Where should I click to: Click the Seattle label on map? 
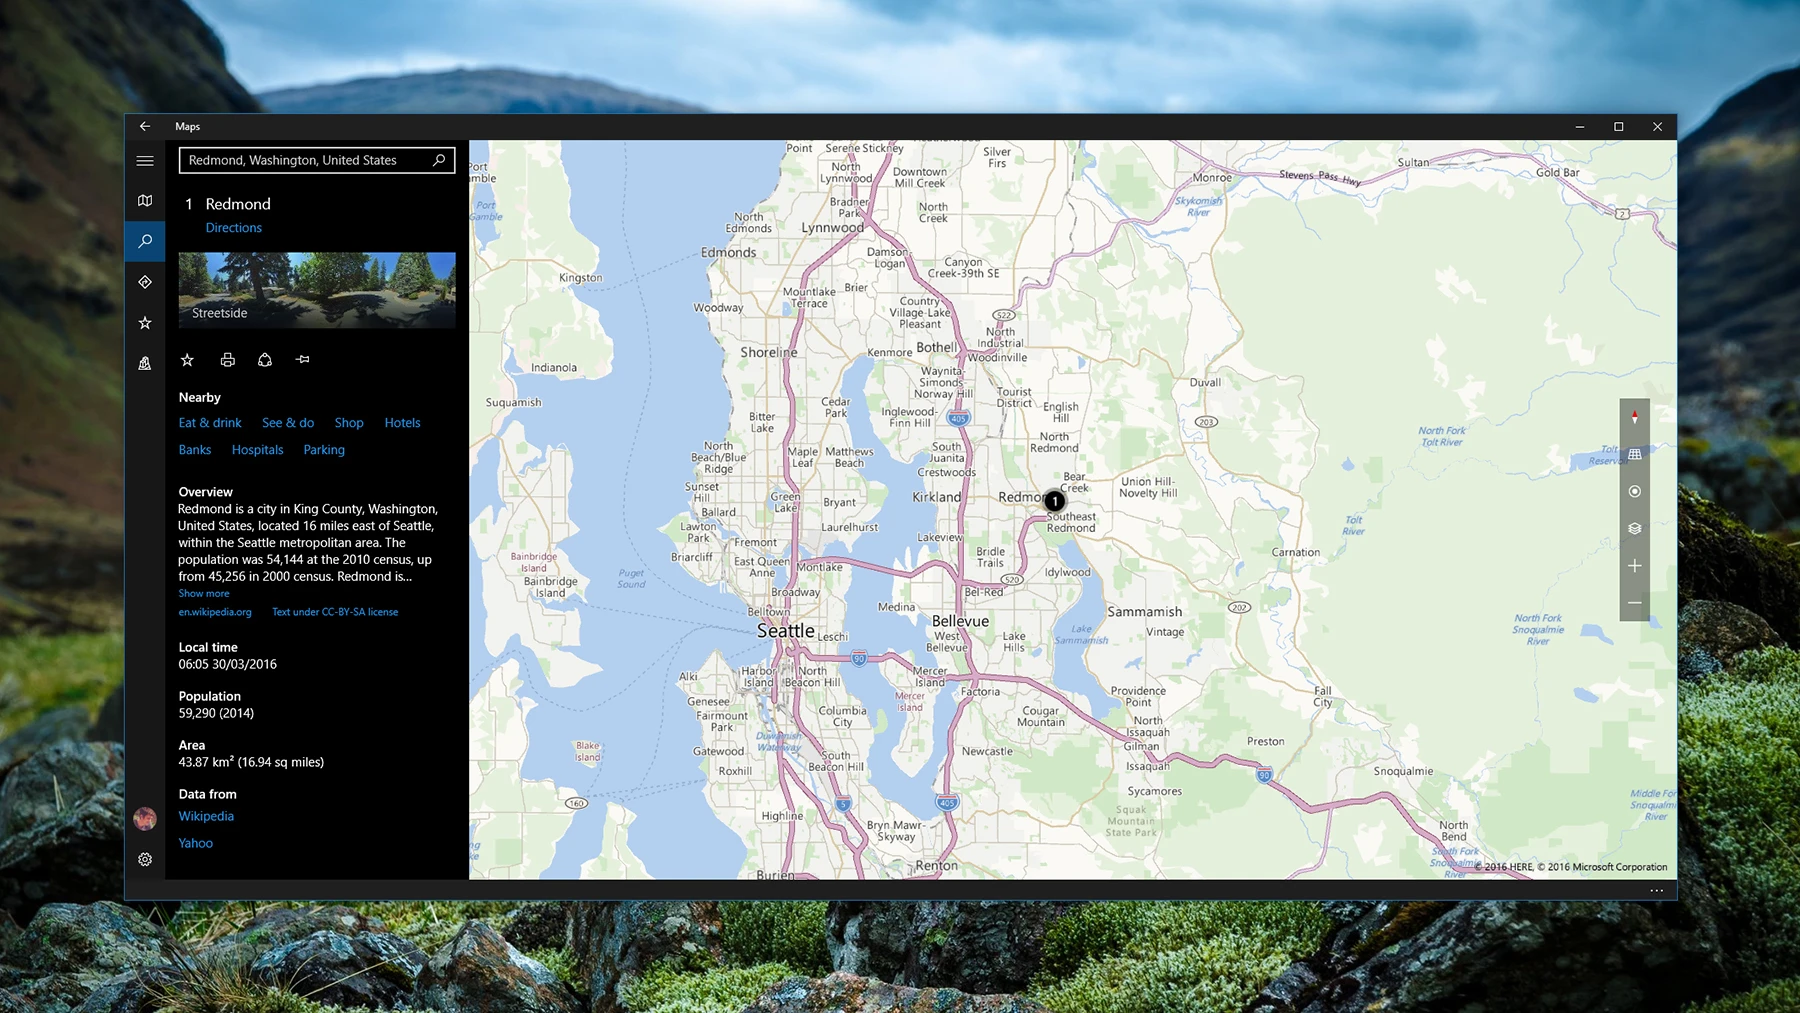point(785,631)
